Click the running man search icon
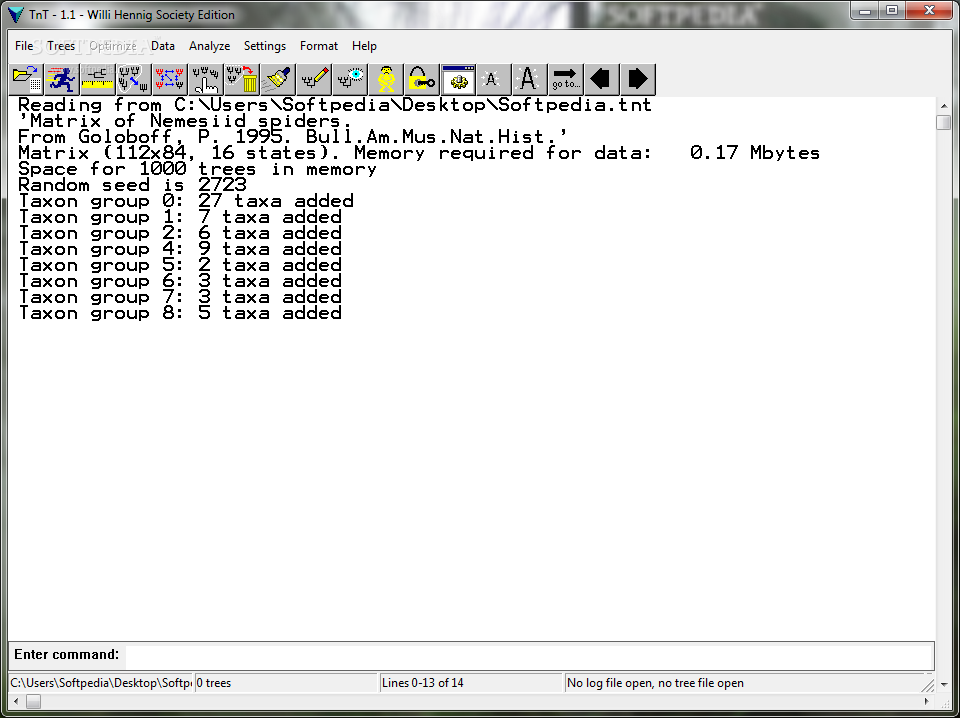 (62, 80)
